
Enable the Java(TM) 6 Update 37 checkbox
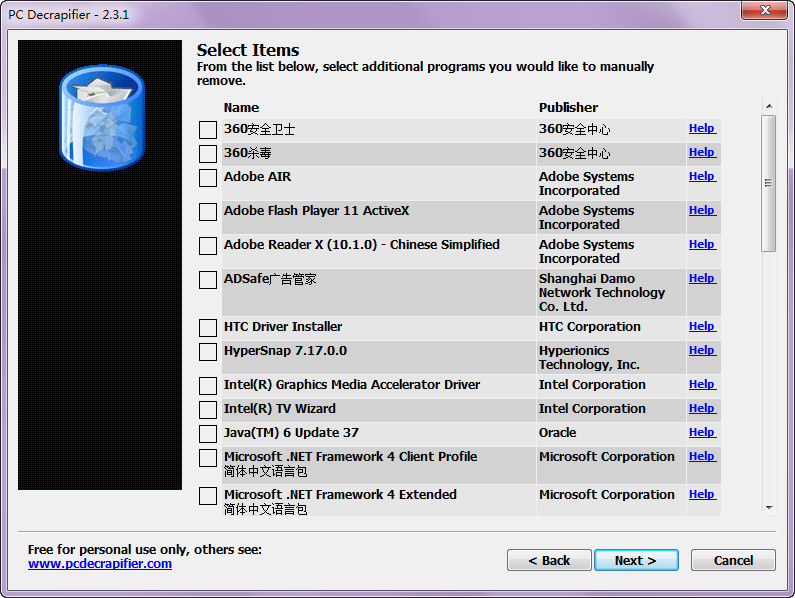click(x=208, y=434)
